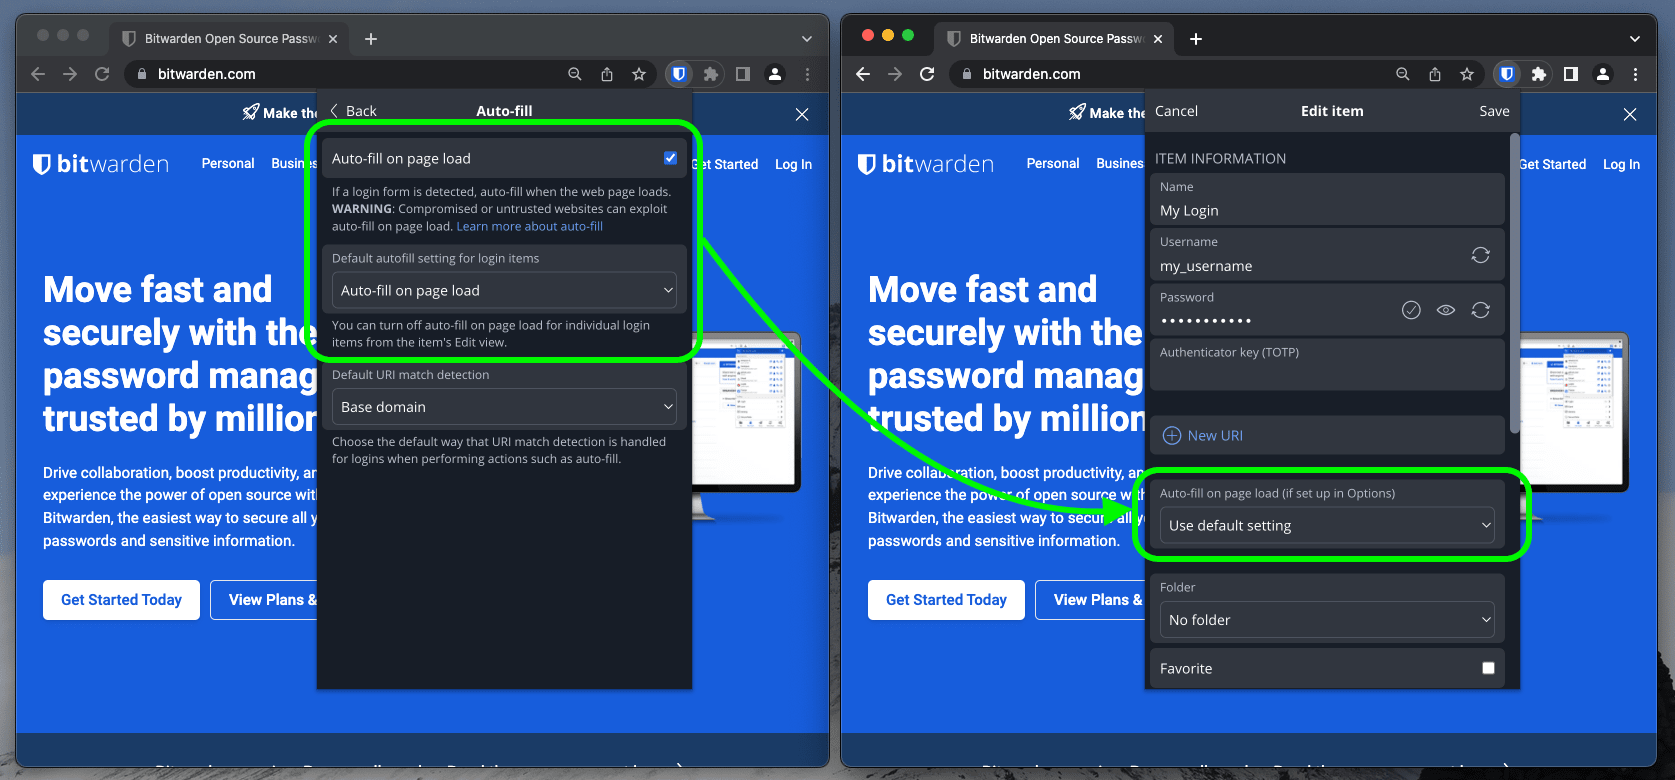1675x780 pixels.
Task: Reload page in right browser
Action: 927,74
